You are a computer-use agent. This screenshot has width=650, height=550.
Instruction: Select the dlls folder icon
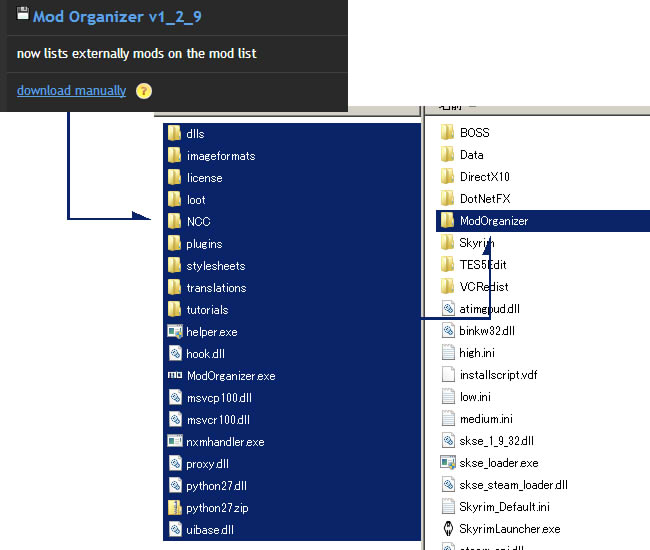pyautogui.click(x=174, y=133)
